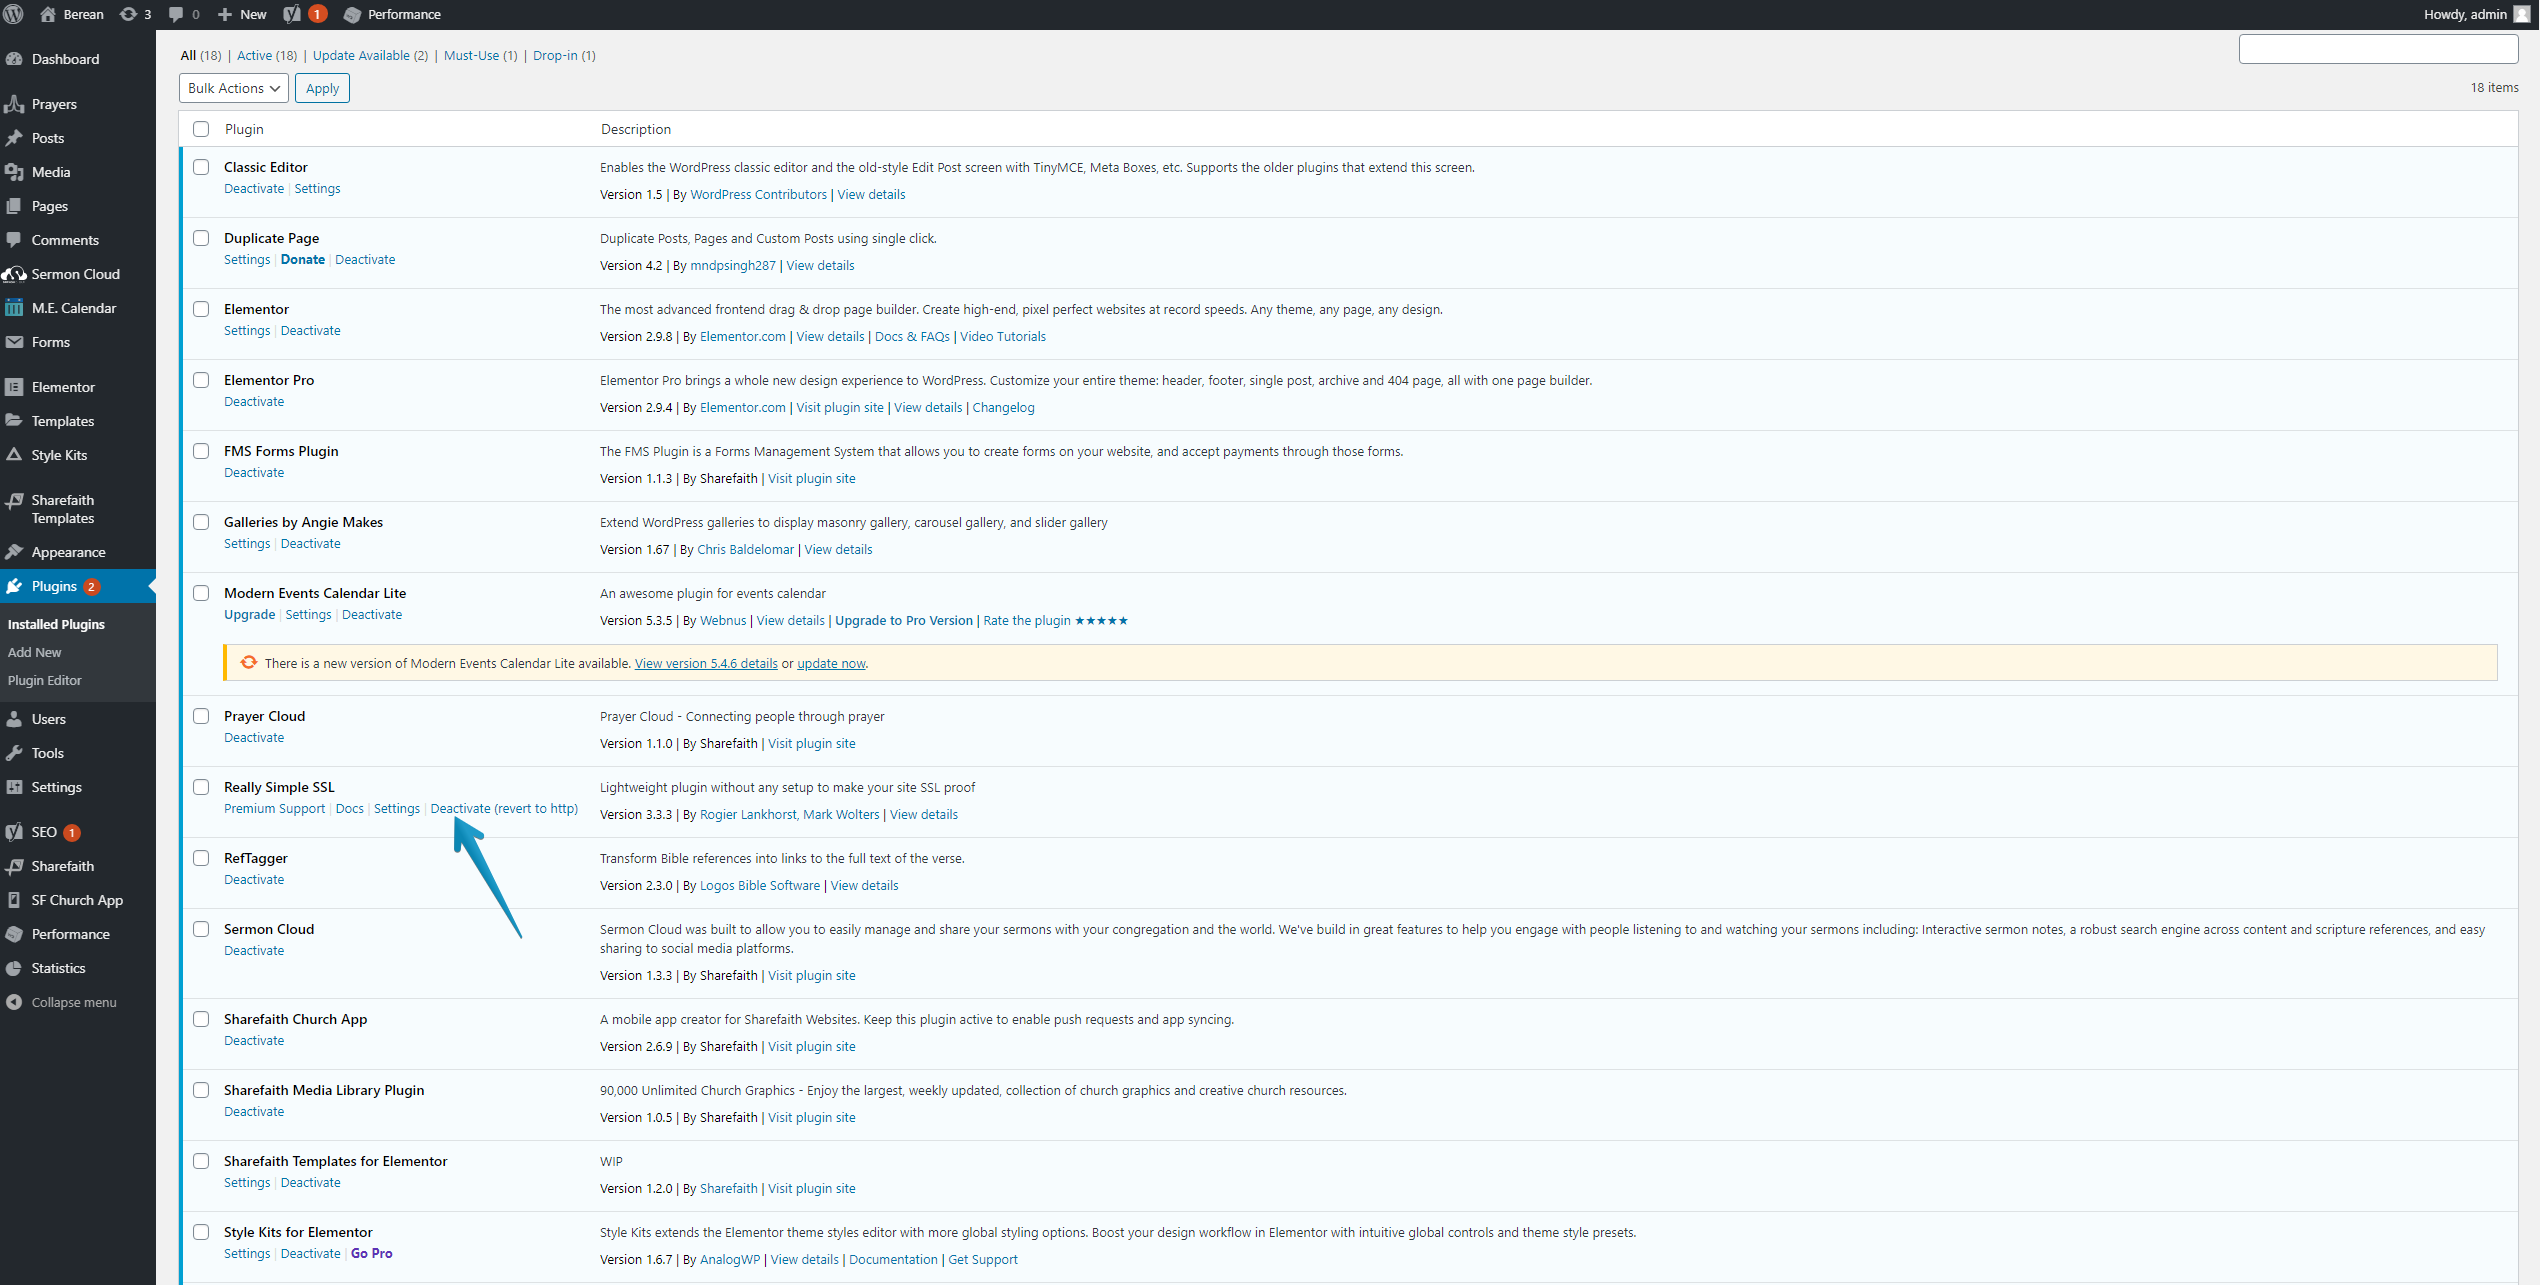Deactivate Really Simple SSL (revert to http)
Image resolution: width=2540 pixels, height=1285 pixels.
[x=504, y=809]
